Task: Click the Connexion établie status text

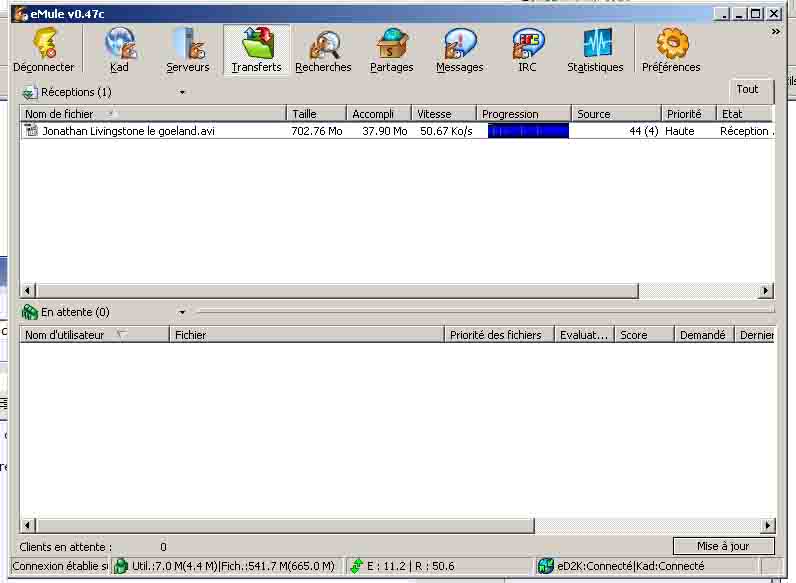Action: [60, 566]
